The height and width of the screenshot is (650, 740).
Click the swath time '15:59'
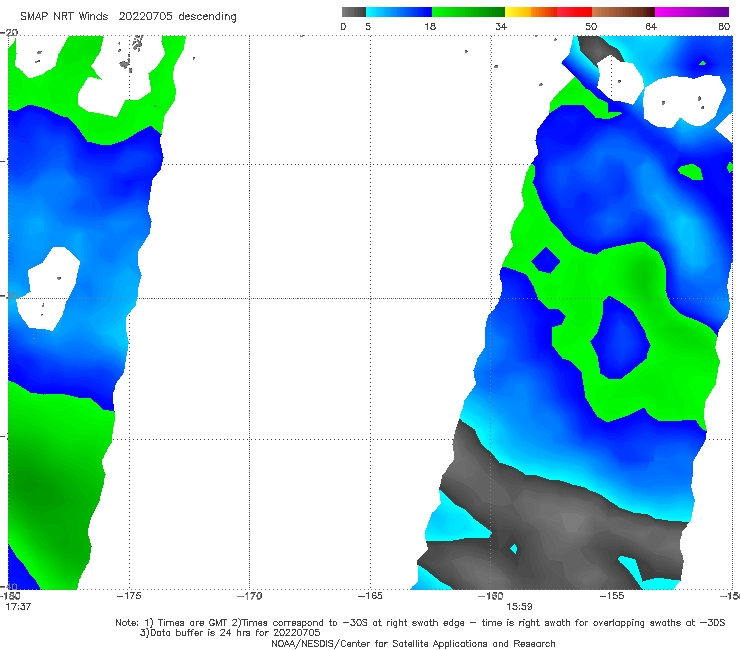(x=519, y=607)
